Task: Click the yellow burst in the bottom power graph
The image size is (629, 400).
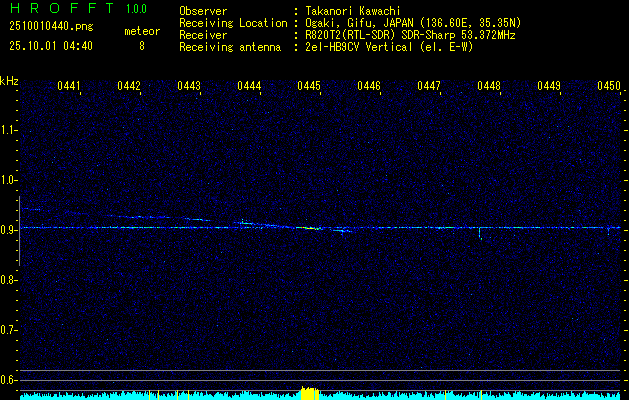Action: 309,392
